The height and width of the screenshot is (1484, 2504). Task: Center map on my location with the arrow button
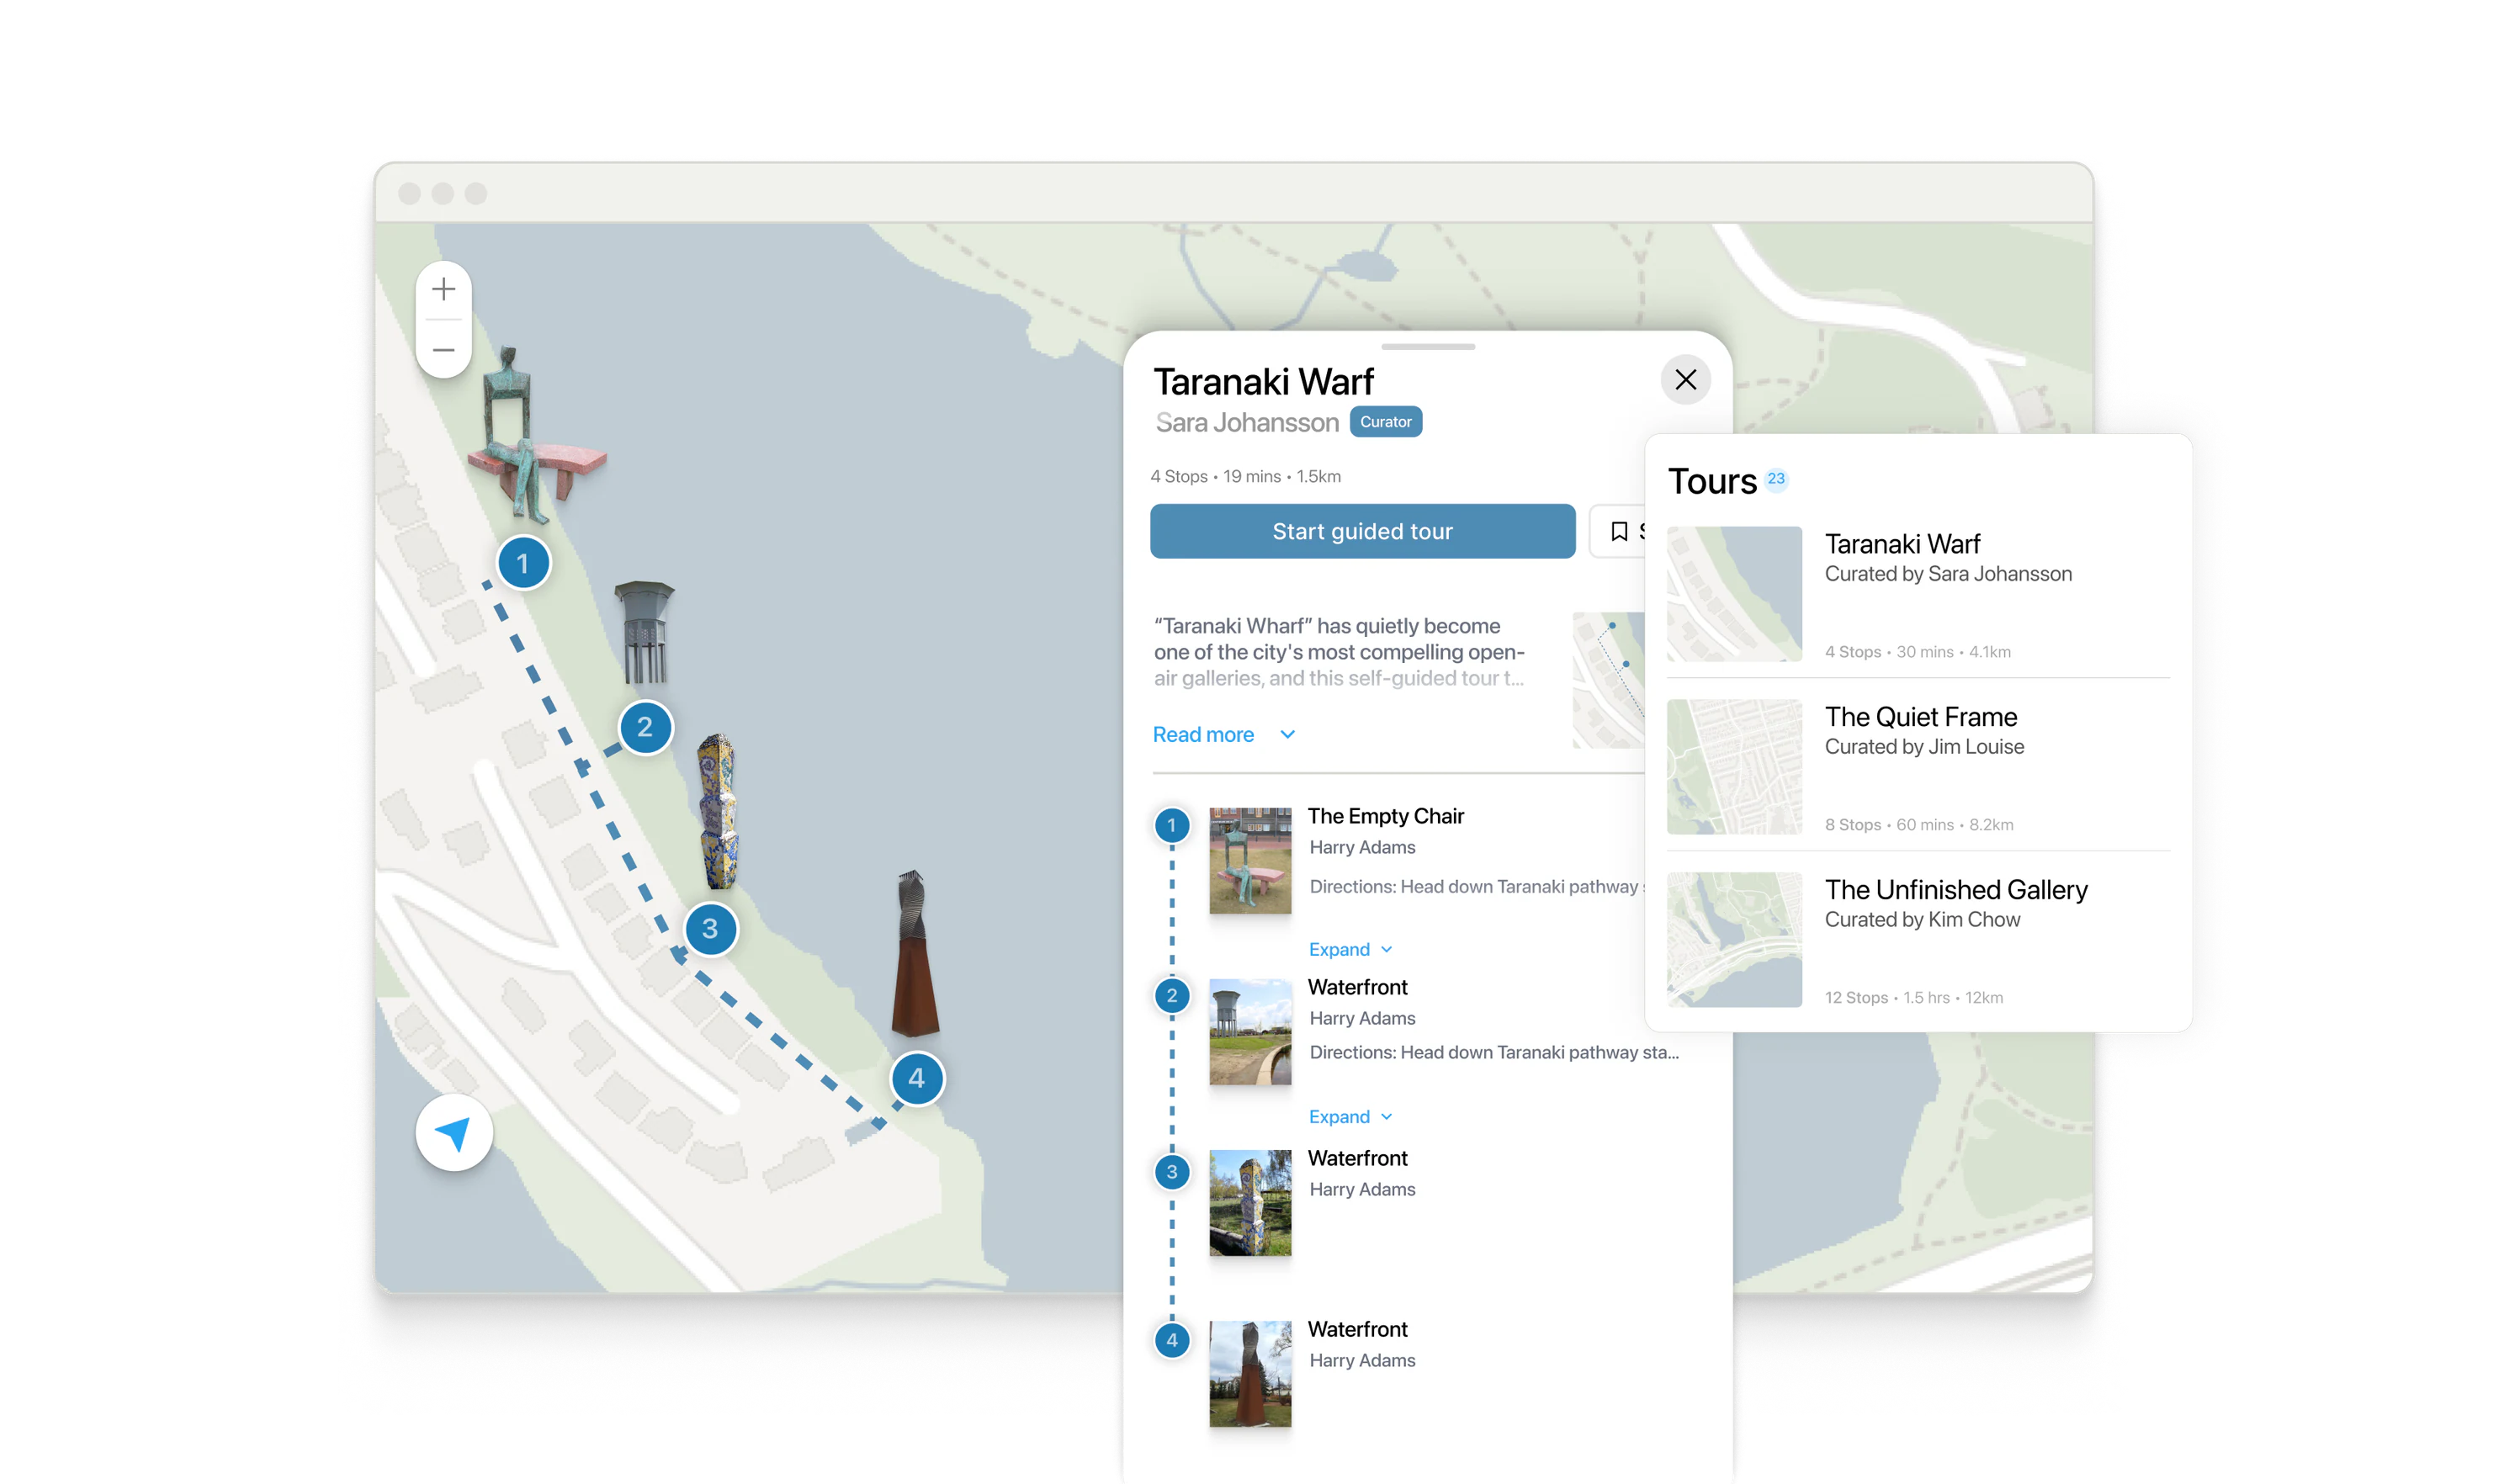click(454, 1133)
